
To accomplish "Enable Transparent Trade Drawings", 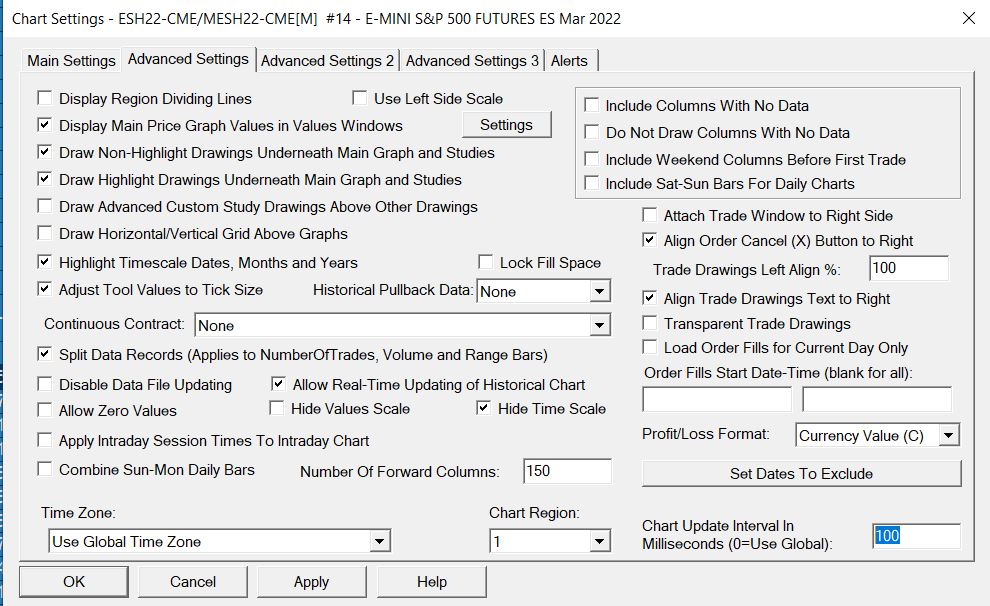I will point(650,323).
